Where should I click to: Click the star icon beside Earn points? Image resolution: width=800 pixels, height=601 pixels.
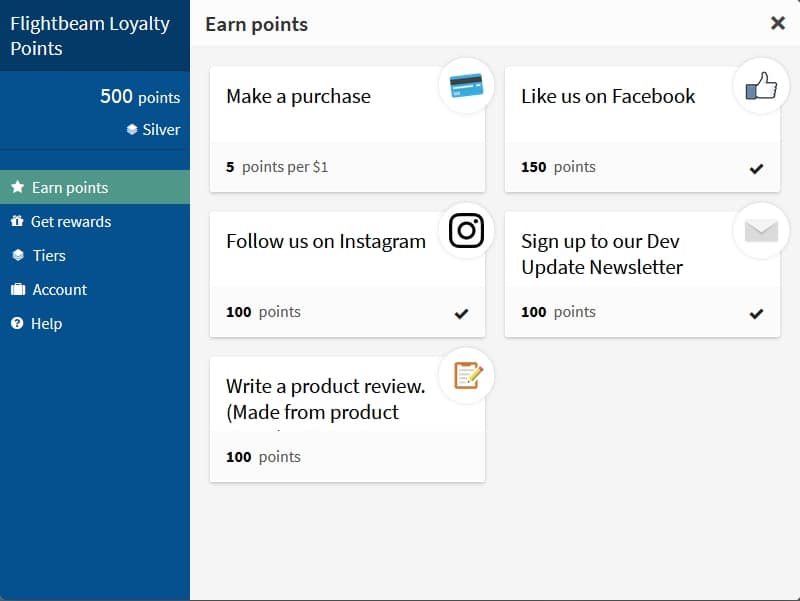(17, 187)
